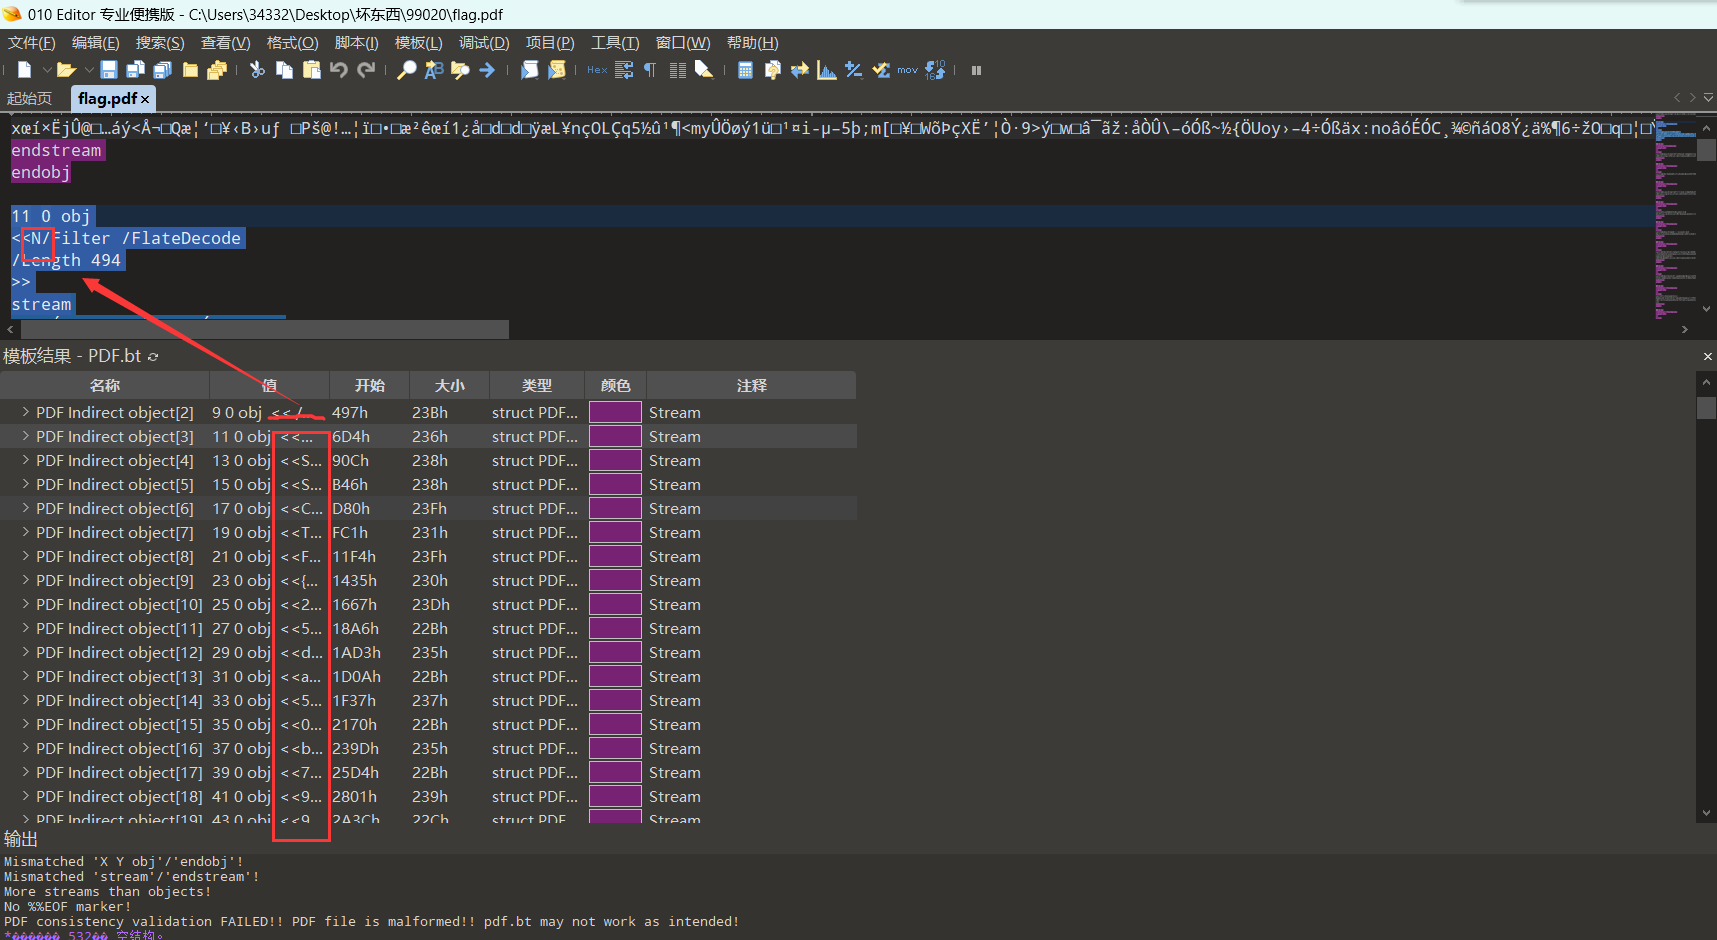Expand PDF Indirect object[14] row
Screen dimensions: 1717x940
(x=25, y=700)
